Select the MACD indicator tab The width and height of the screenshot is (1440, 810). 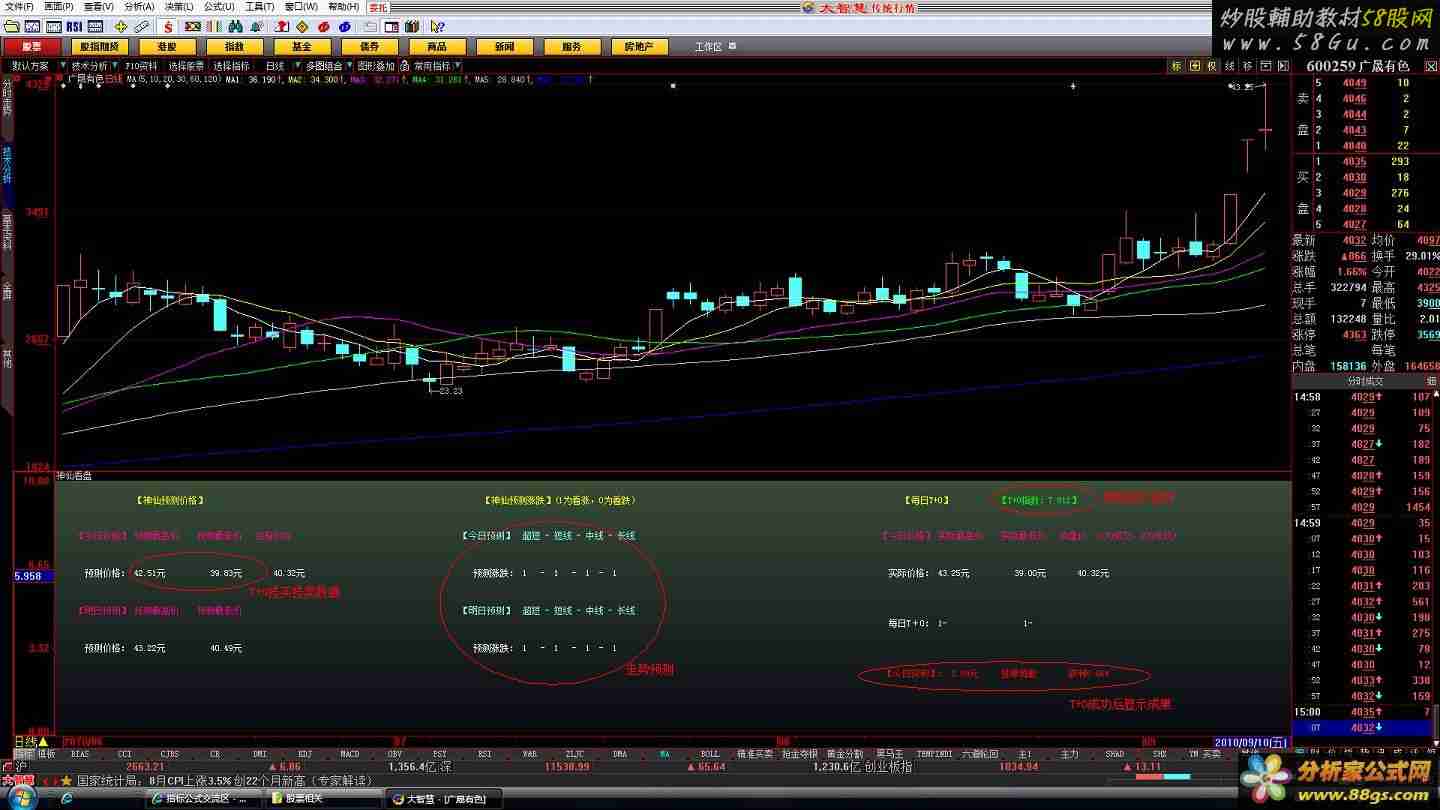tap(350, 754)
